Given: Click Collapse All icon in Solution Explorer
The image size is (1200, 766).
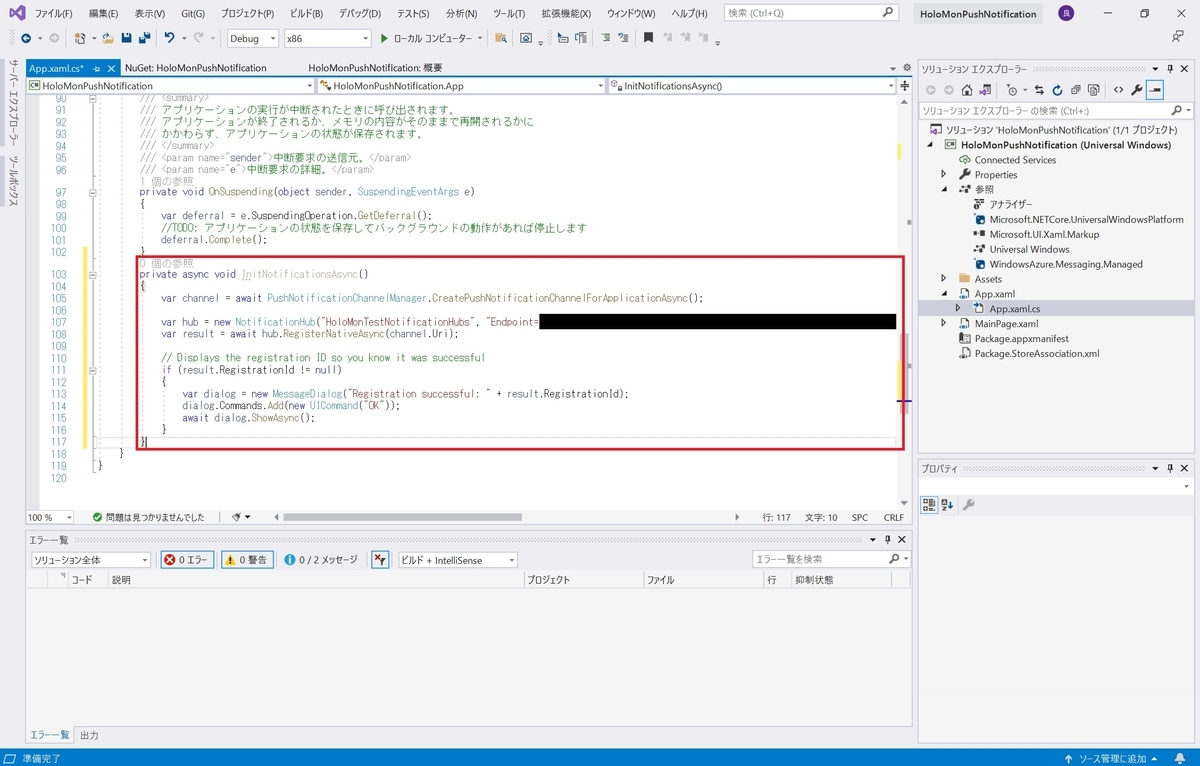Looking at the screenshot, I should 1075,90.
